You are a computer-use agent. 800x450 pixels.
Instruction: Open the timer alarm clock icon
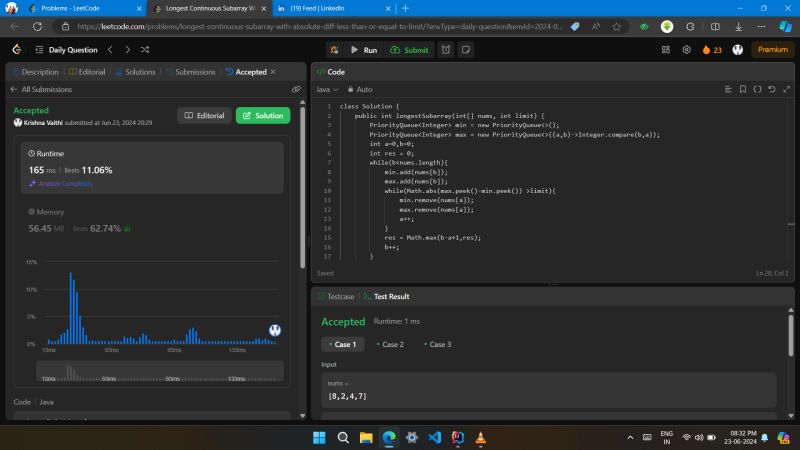coord(446,49)
